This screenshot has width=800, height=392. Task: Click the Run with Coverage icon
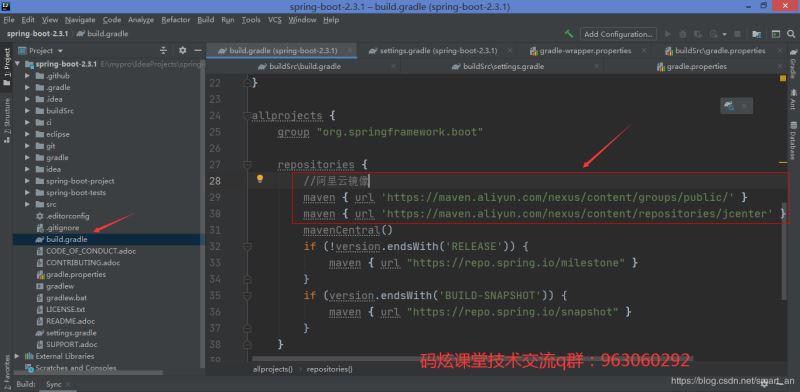tap(697, 34)
